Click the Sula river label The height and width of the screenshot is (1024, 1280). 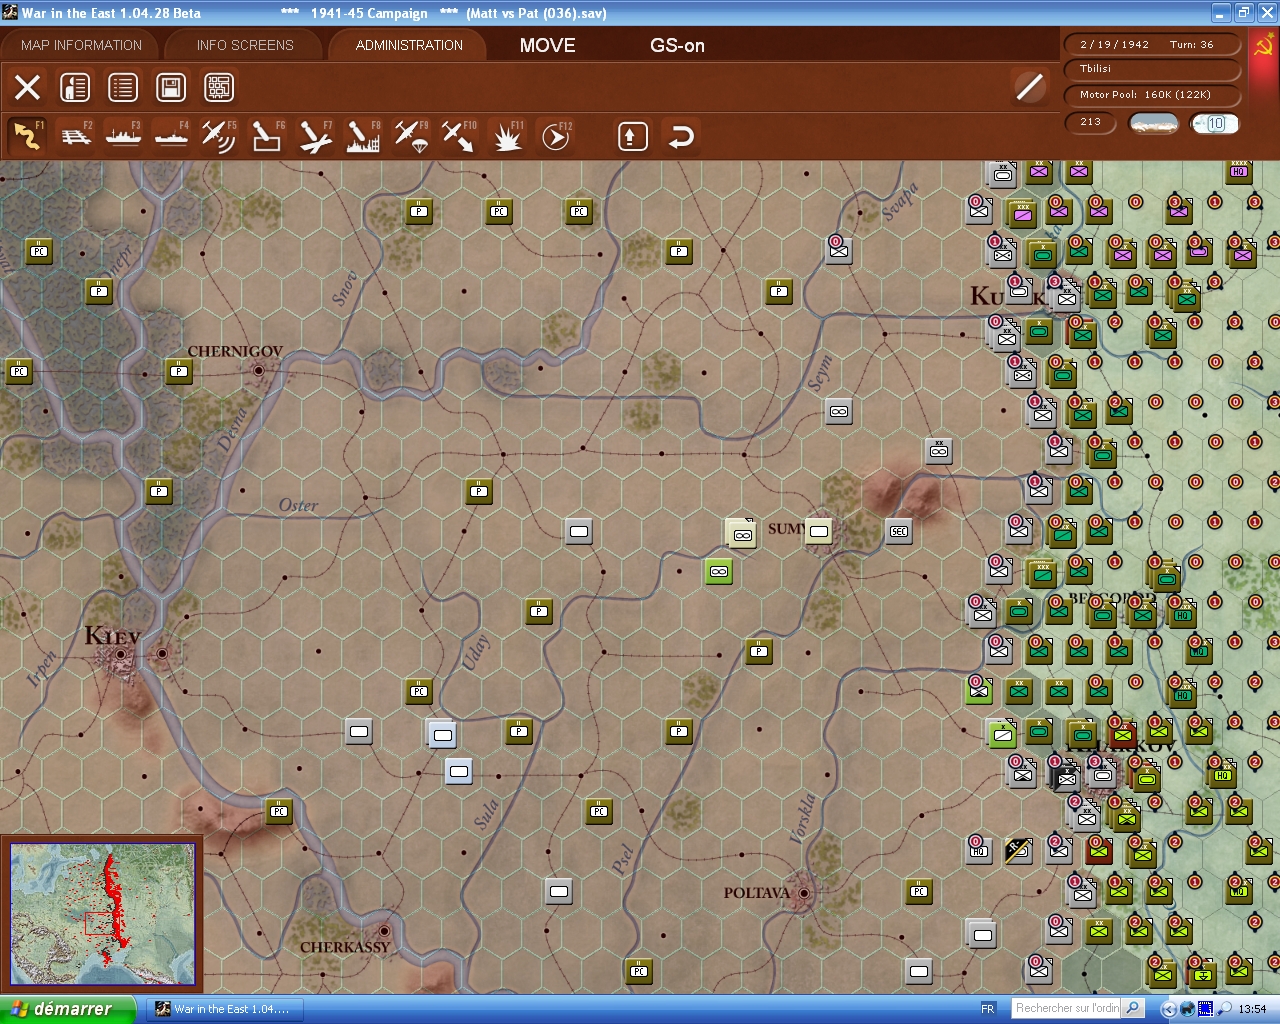tap(486, 815)
